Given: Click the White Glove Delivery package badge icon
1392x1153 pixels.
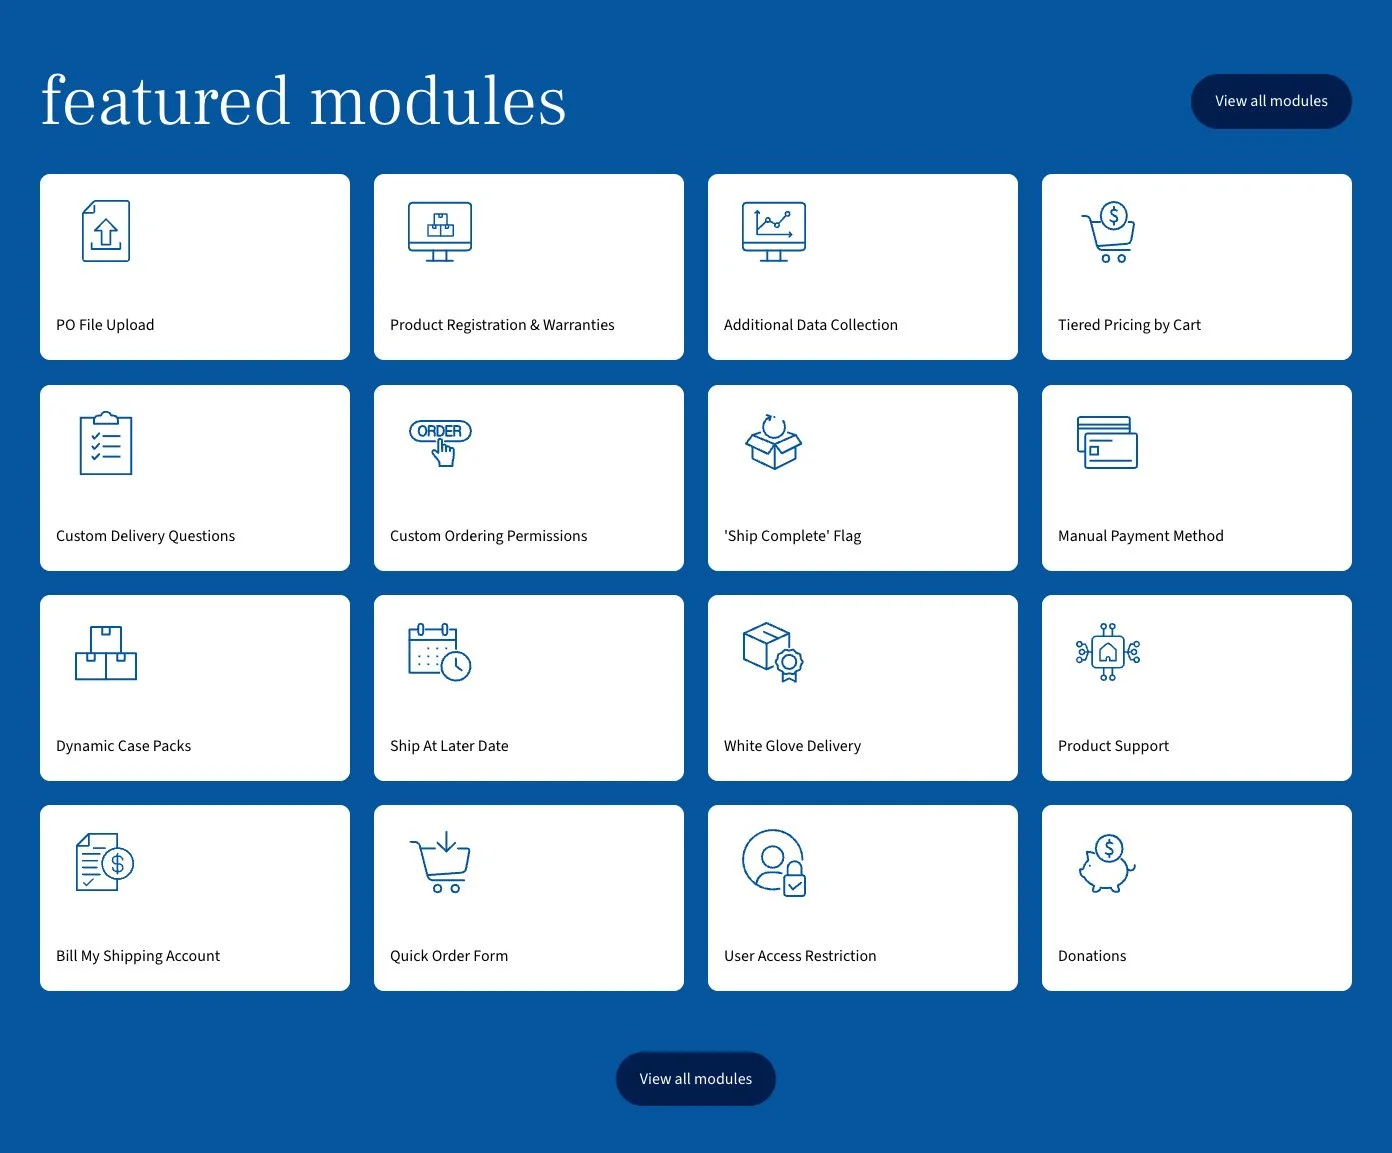Looking at the screenshot, I should pos(772,653).
